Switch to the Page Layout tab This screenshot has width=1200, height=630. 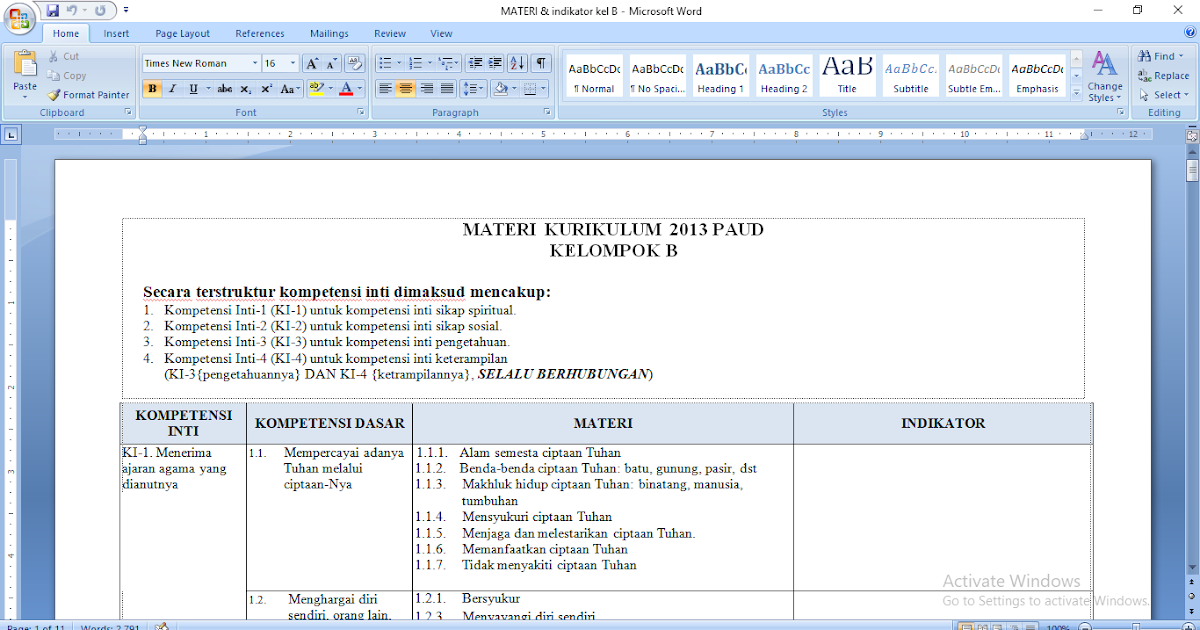[x=182, y=33]
